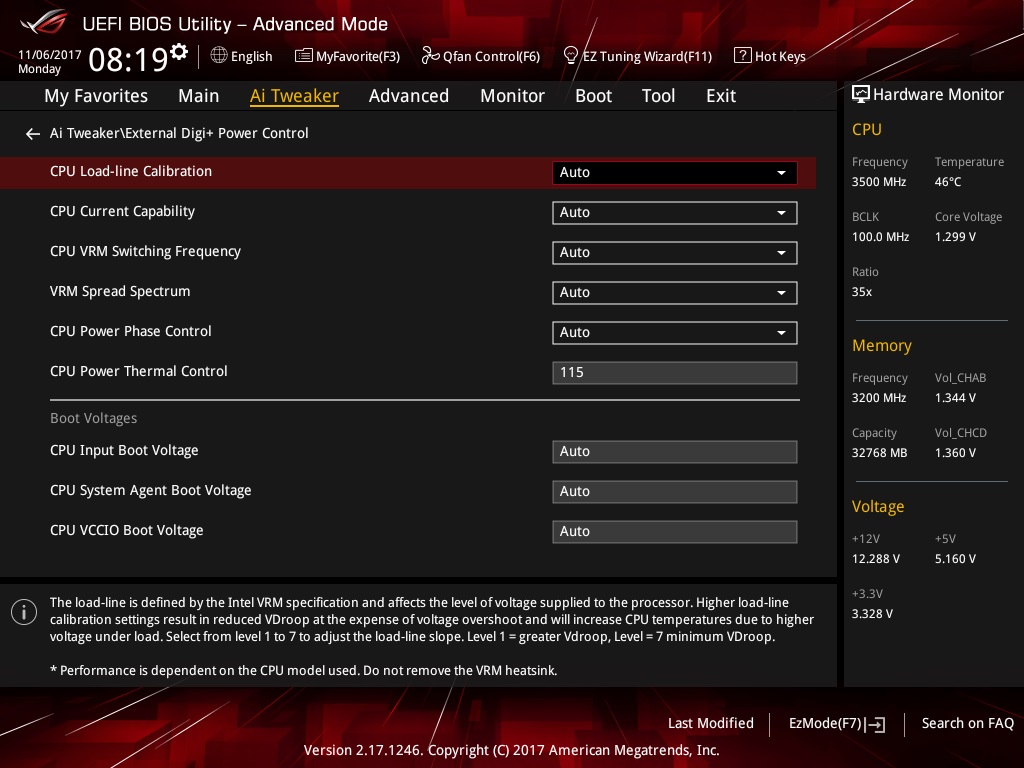Select the Ai Tweaker tab

[x=295, y=96]
